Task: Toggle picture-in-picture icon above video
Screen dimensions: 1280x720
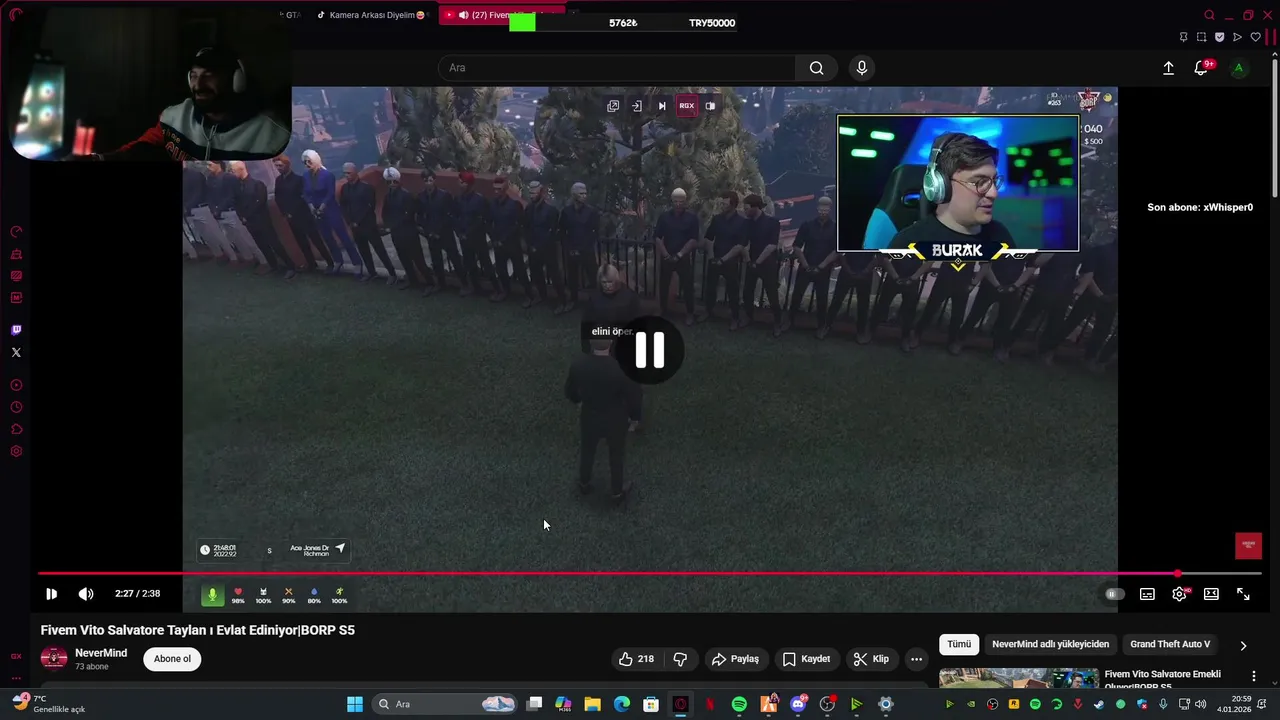Action: [710, 106]
